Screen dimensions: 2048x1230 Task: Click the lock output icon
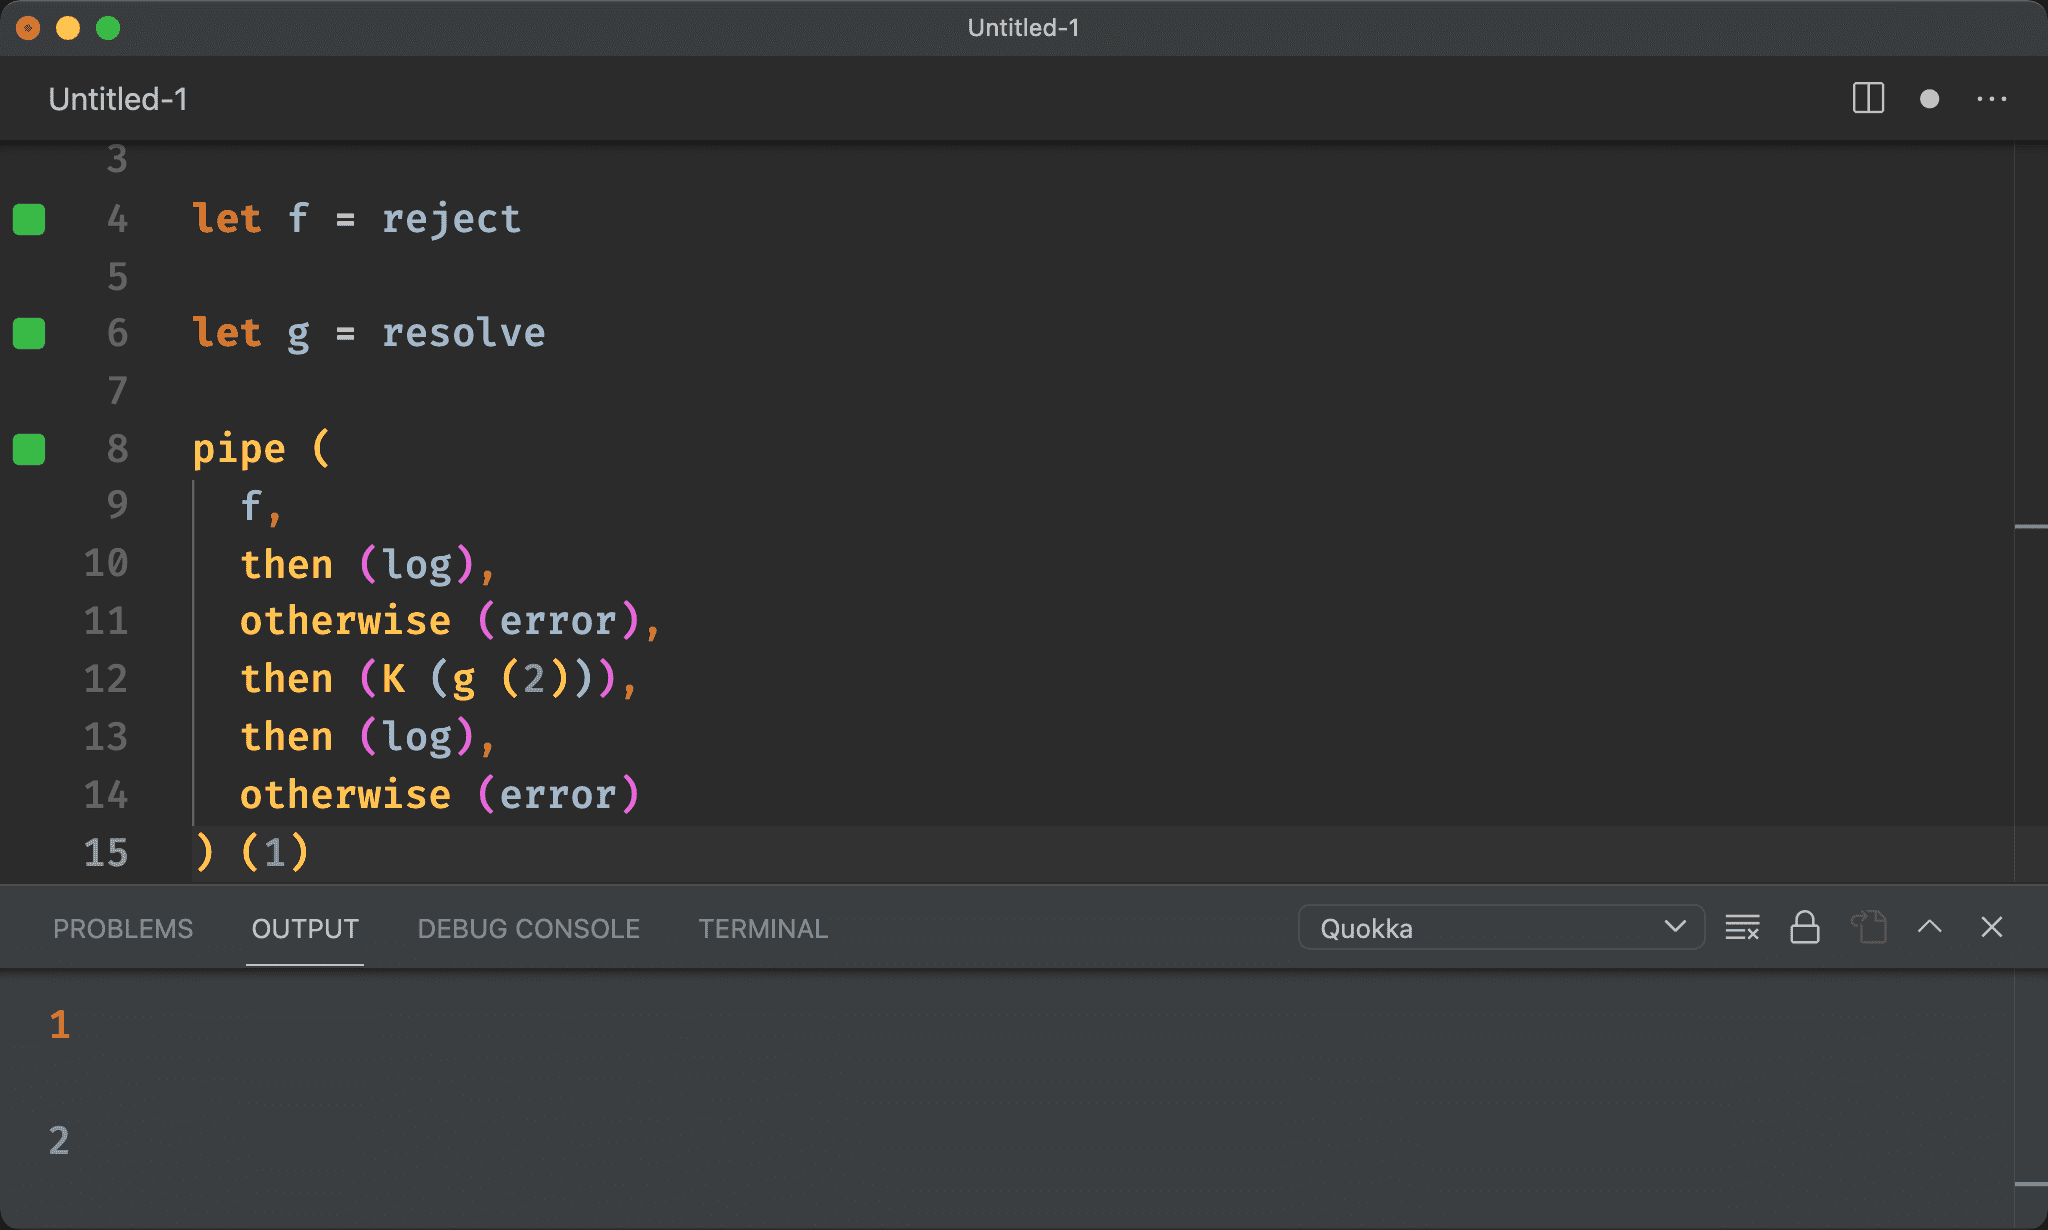pyautogui.click(x=1805, y=927)
